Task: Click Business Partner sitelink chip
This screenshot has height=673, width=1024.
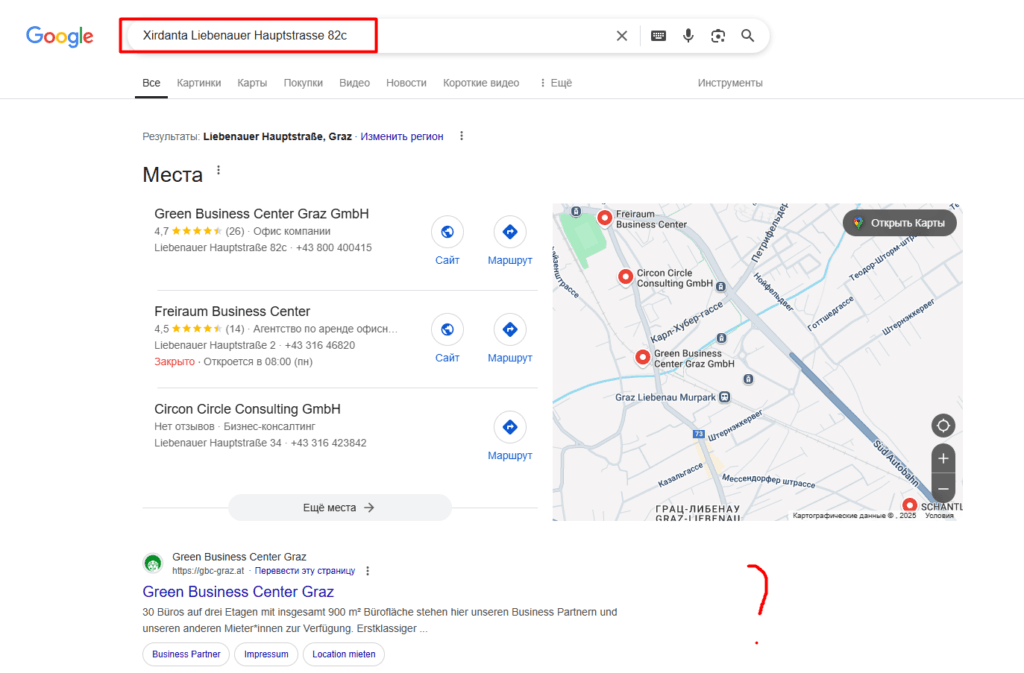Action: (x=186, y=654)
